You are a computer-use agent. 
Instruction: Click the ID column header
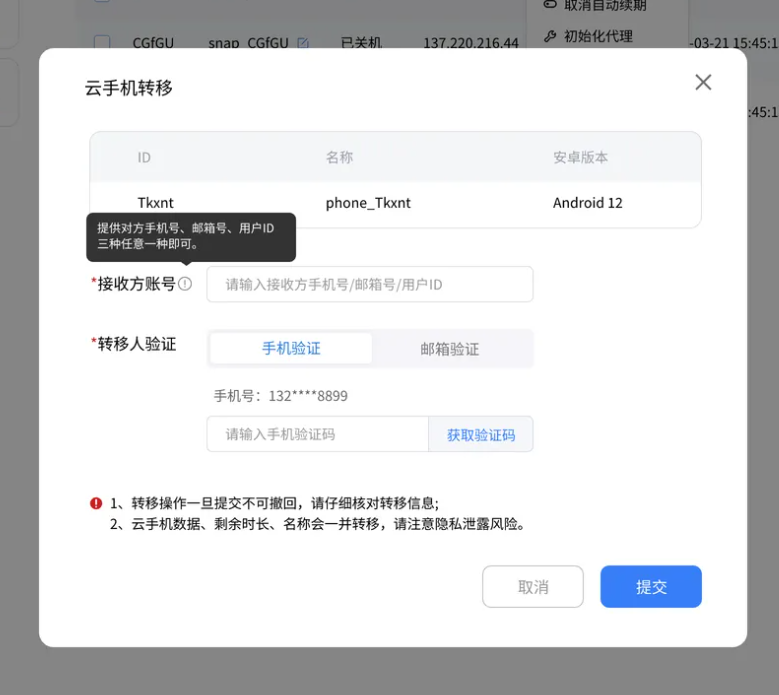[144, 157]
